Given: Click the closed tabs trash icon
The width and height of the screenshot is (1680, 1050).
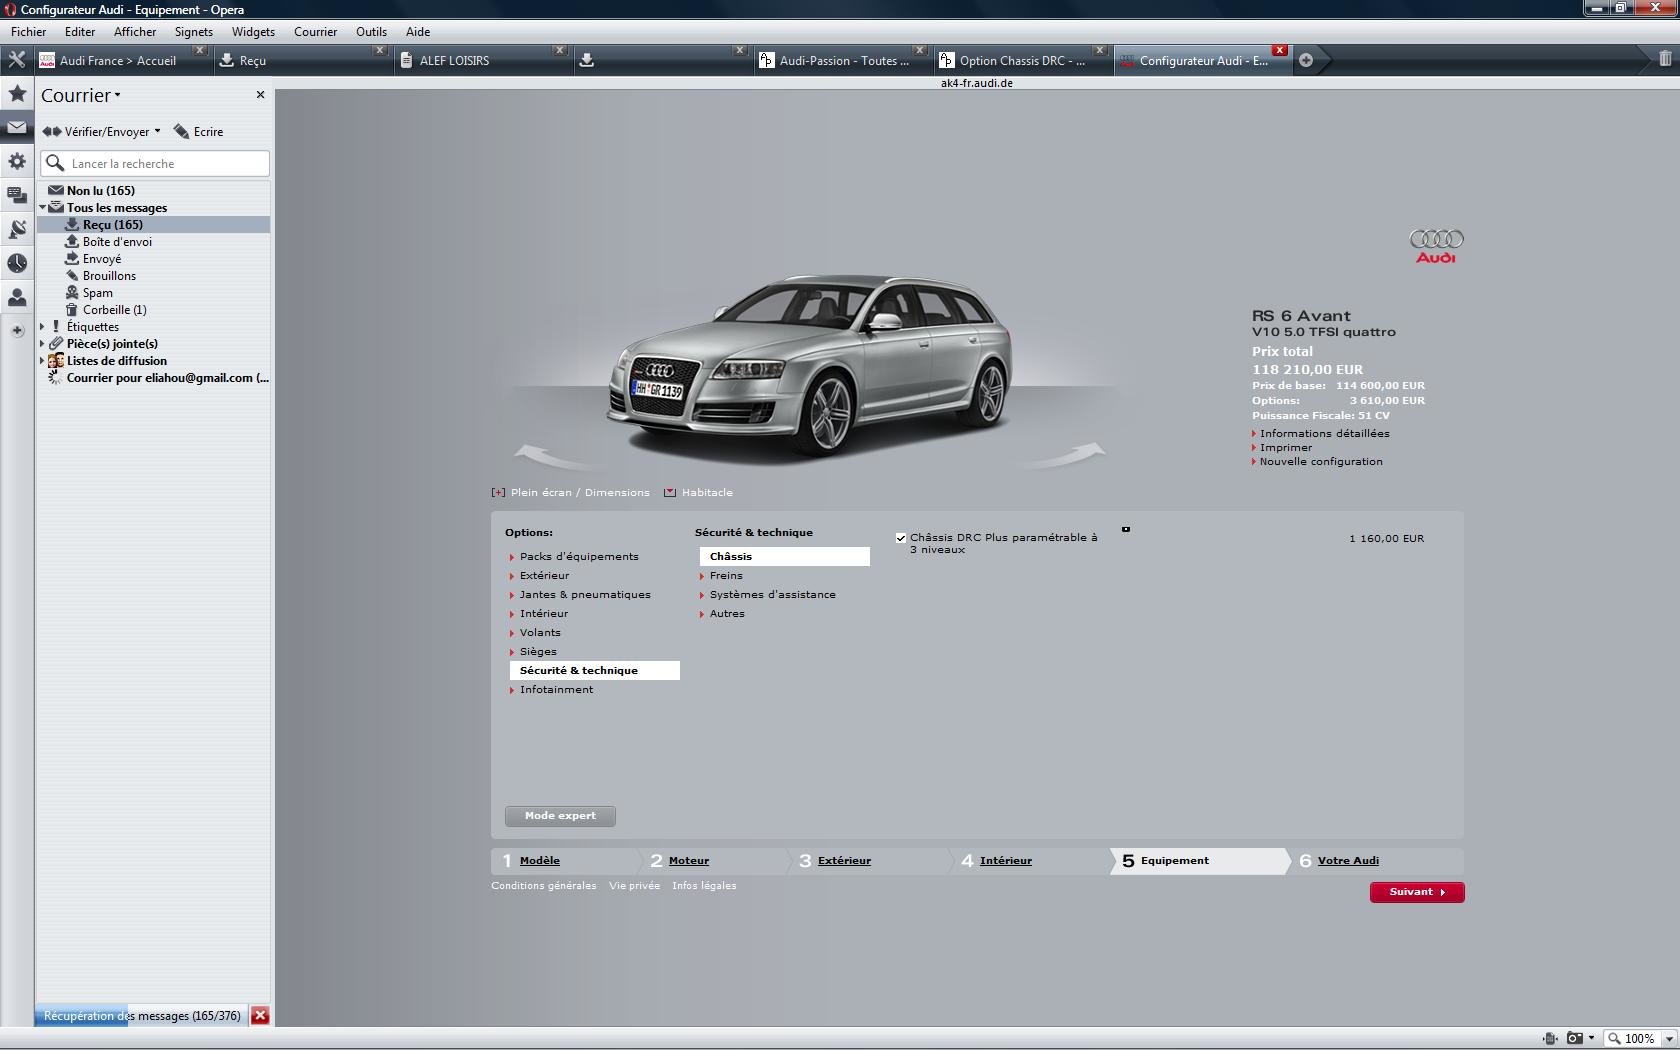Looking at the screenshot, I should pyautogui.click(x=1665, y=59).
